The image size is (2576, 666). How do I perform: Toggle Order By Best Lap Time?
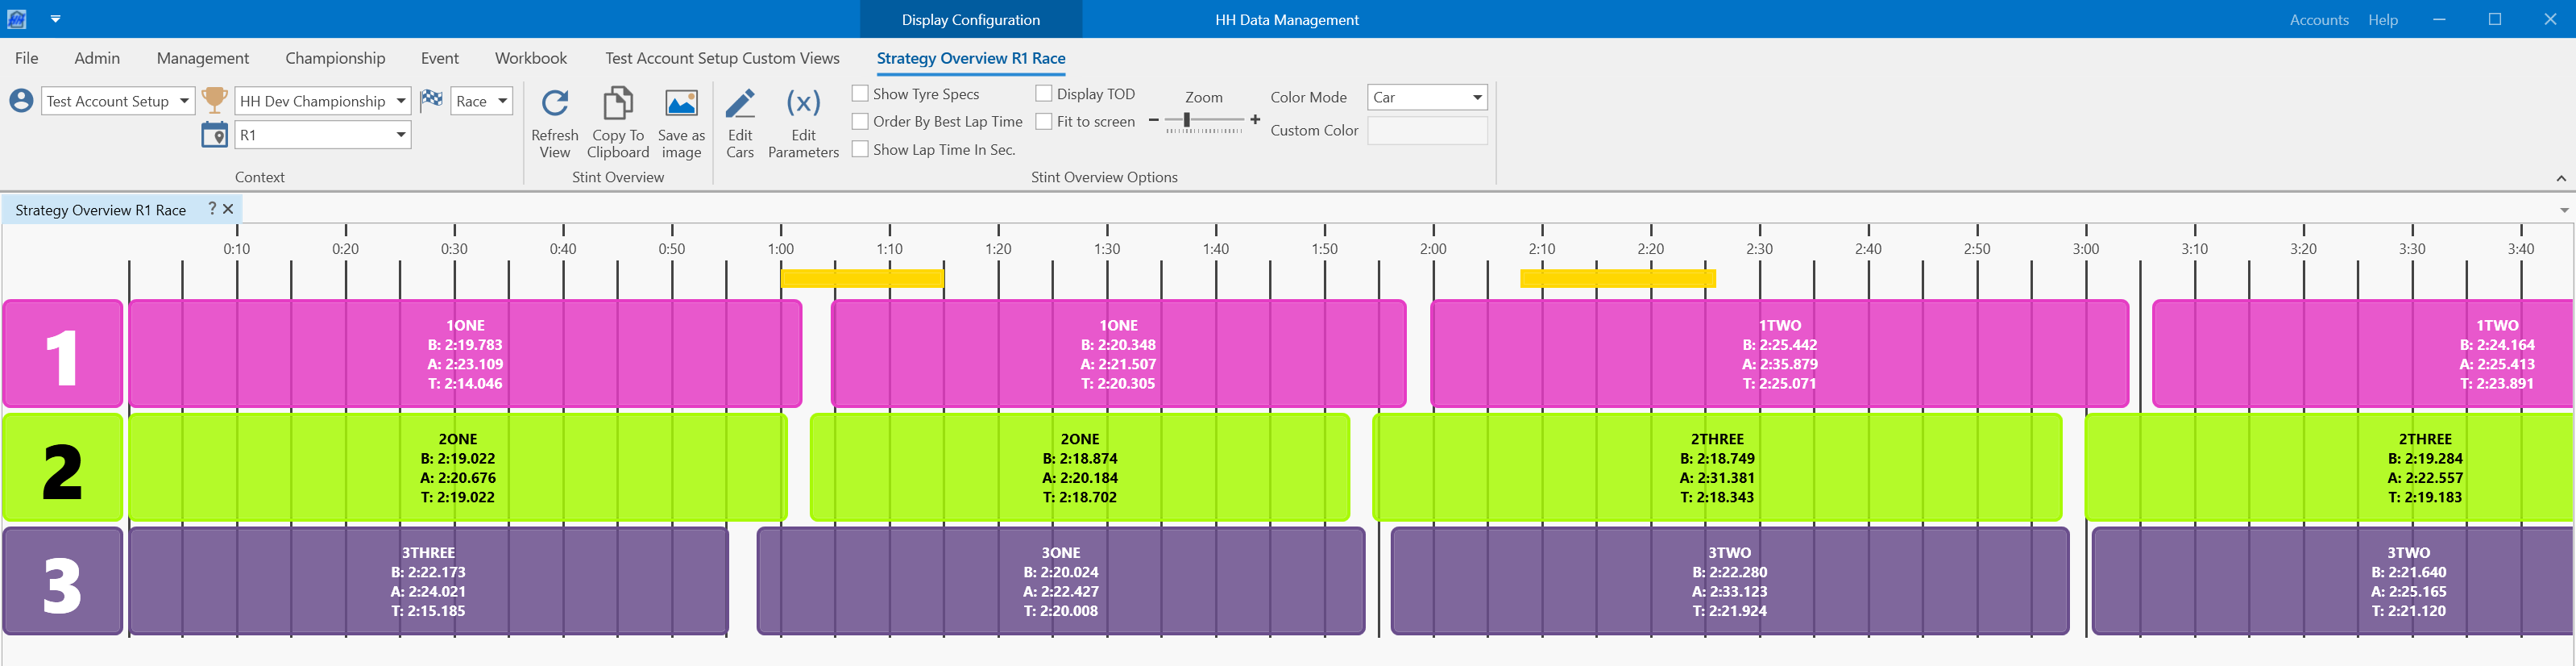(x=860, y=122)
